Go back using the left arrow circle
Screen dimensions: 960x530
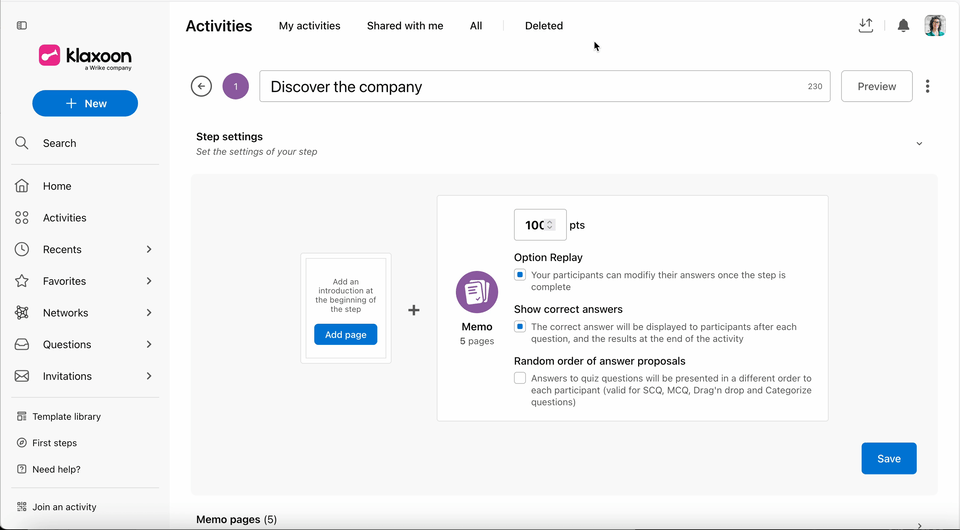tap(201, 86)
